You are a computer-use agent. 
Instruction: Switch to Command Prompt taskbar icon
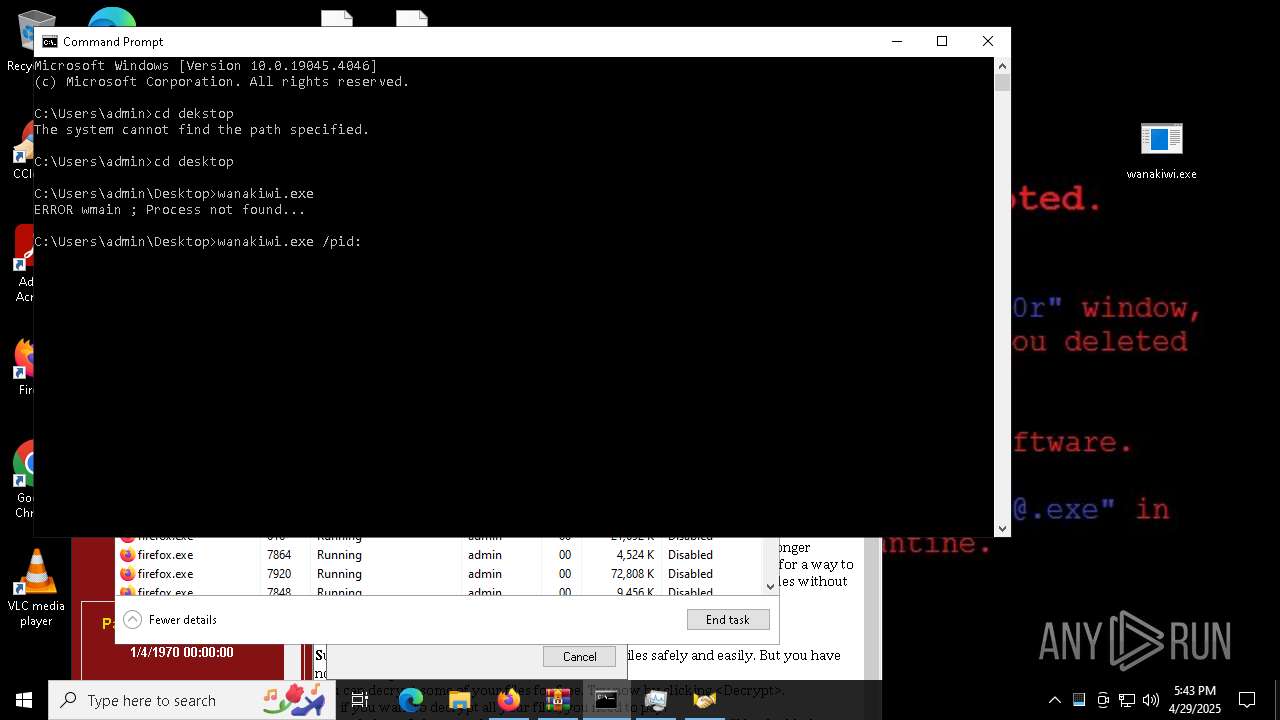[606, 700]
